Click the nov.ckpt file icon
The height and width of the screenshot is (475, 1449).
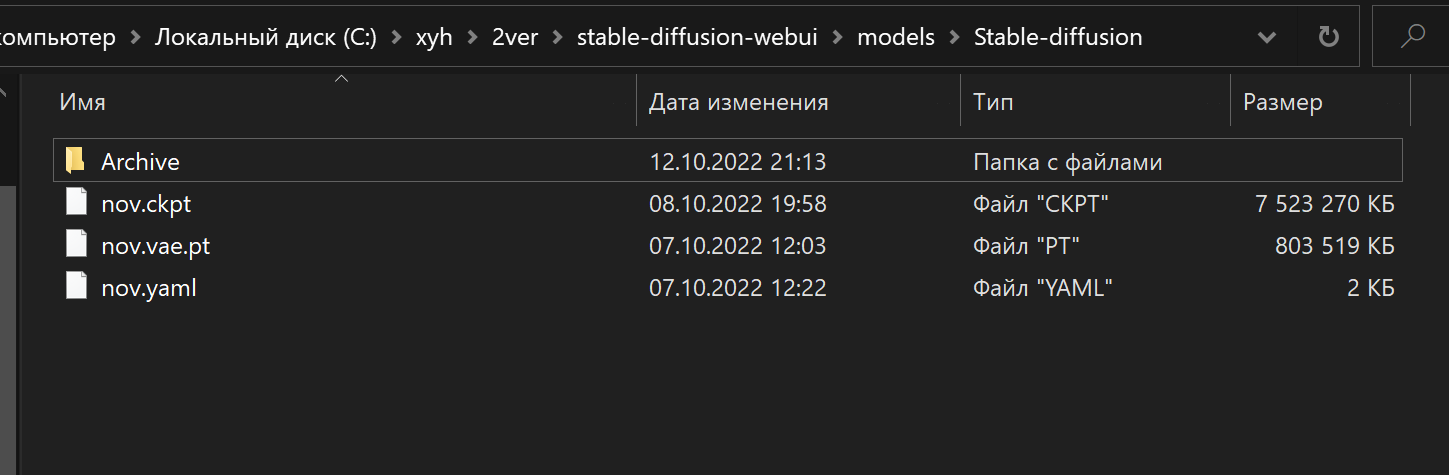(76, 203)
